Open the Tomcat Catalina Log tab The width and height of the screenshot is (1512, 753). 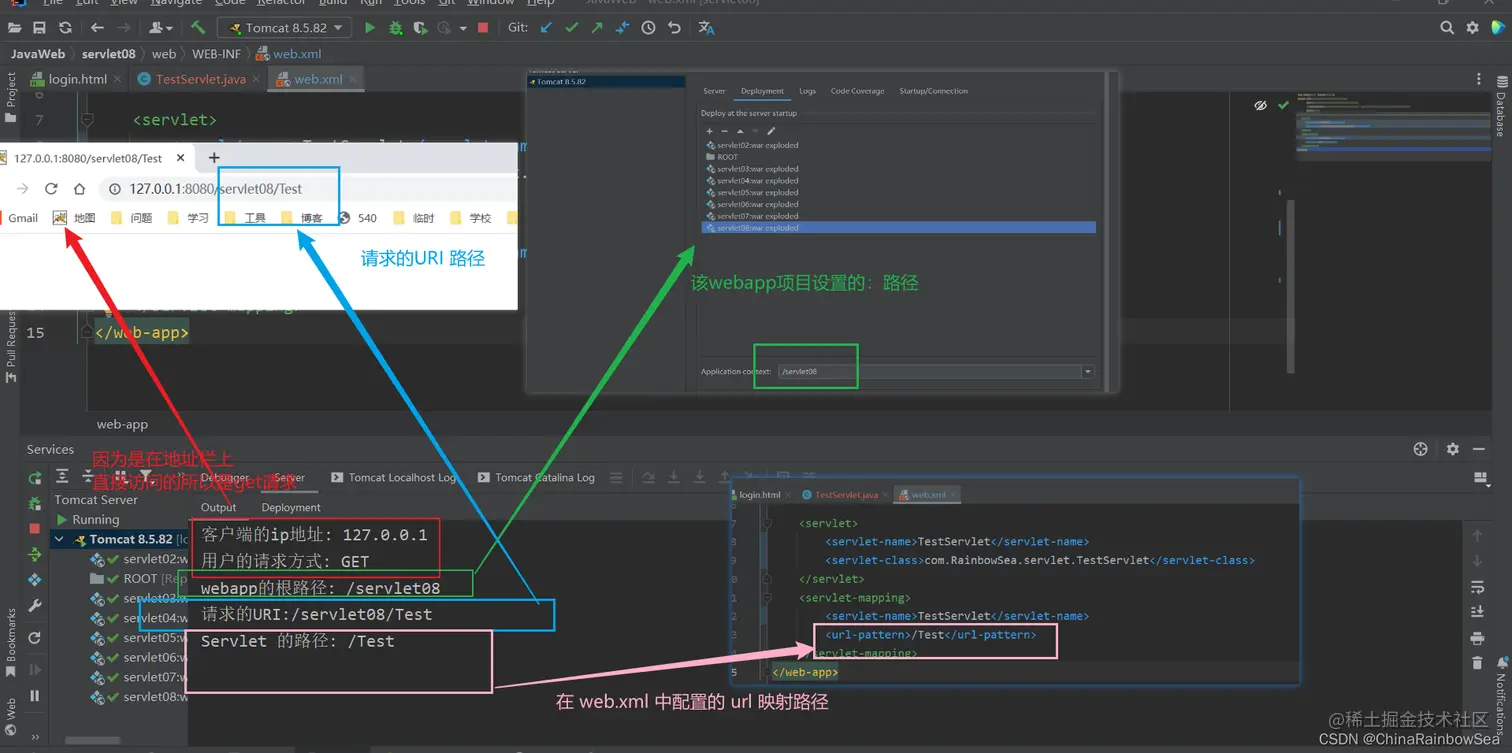[536, 478]
